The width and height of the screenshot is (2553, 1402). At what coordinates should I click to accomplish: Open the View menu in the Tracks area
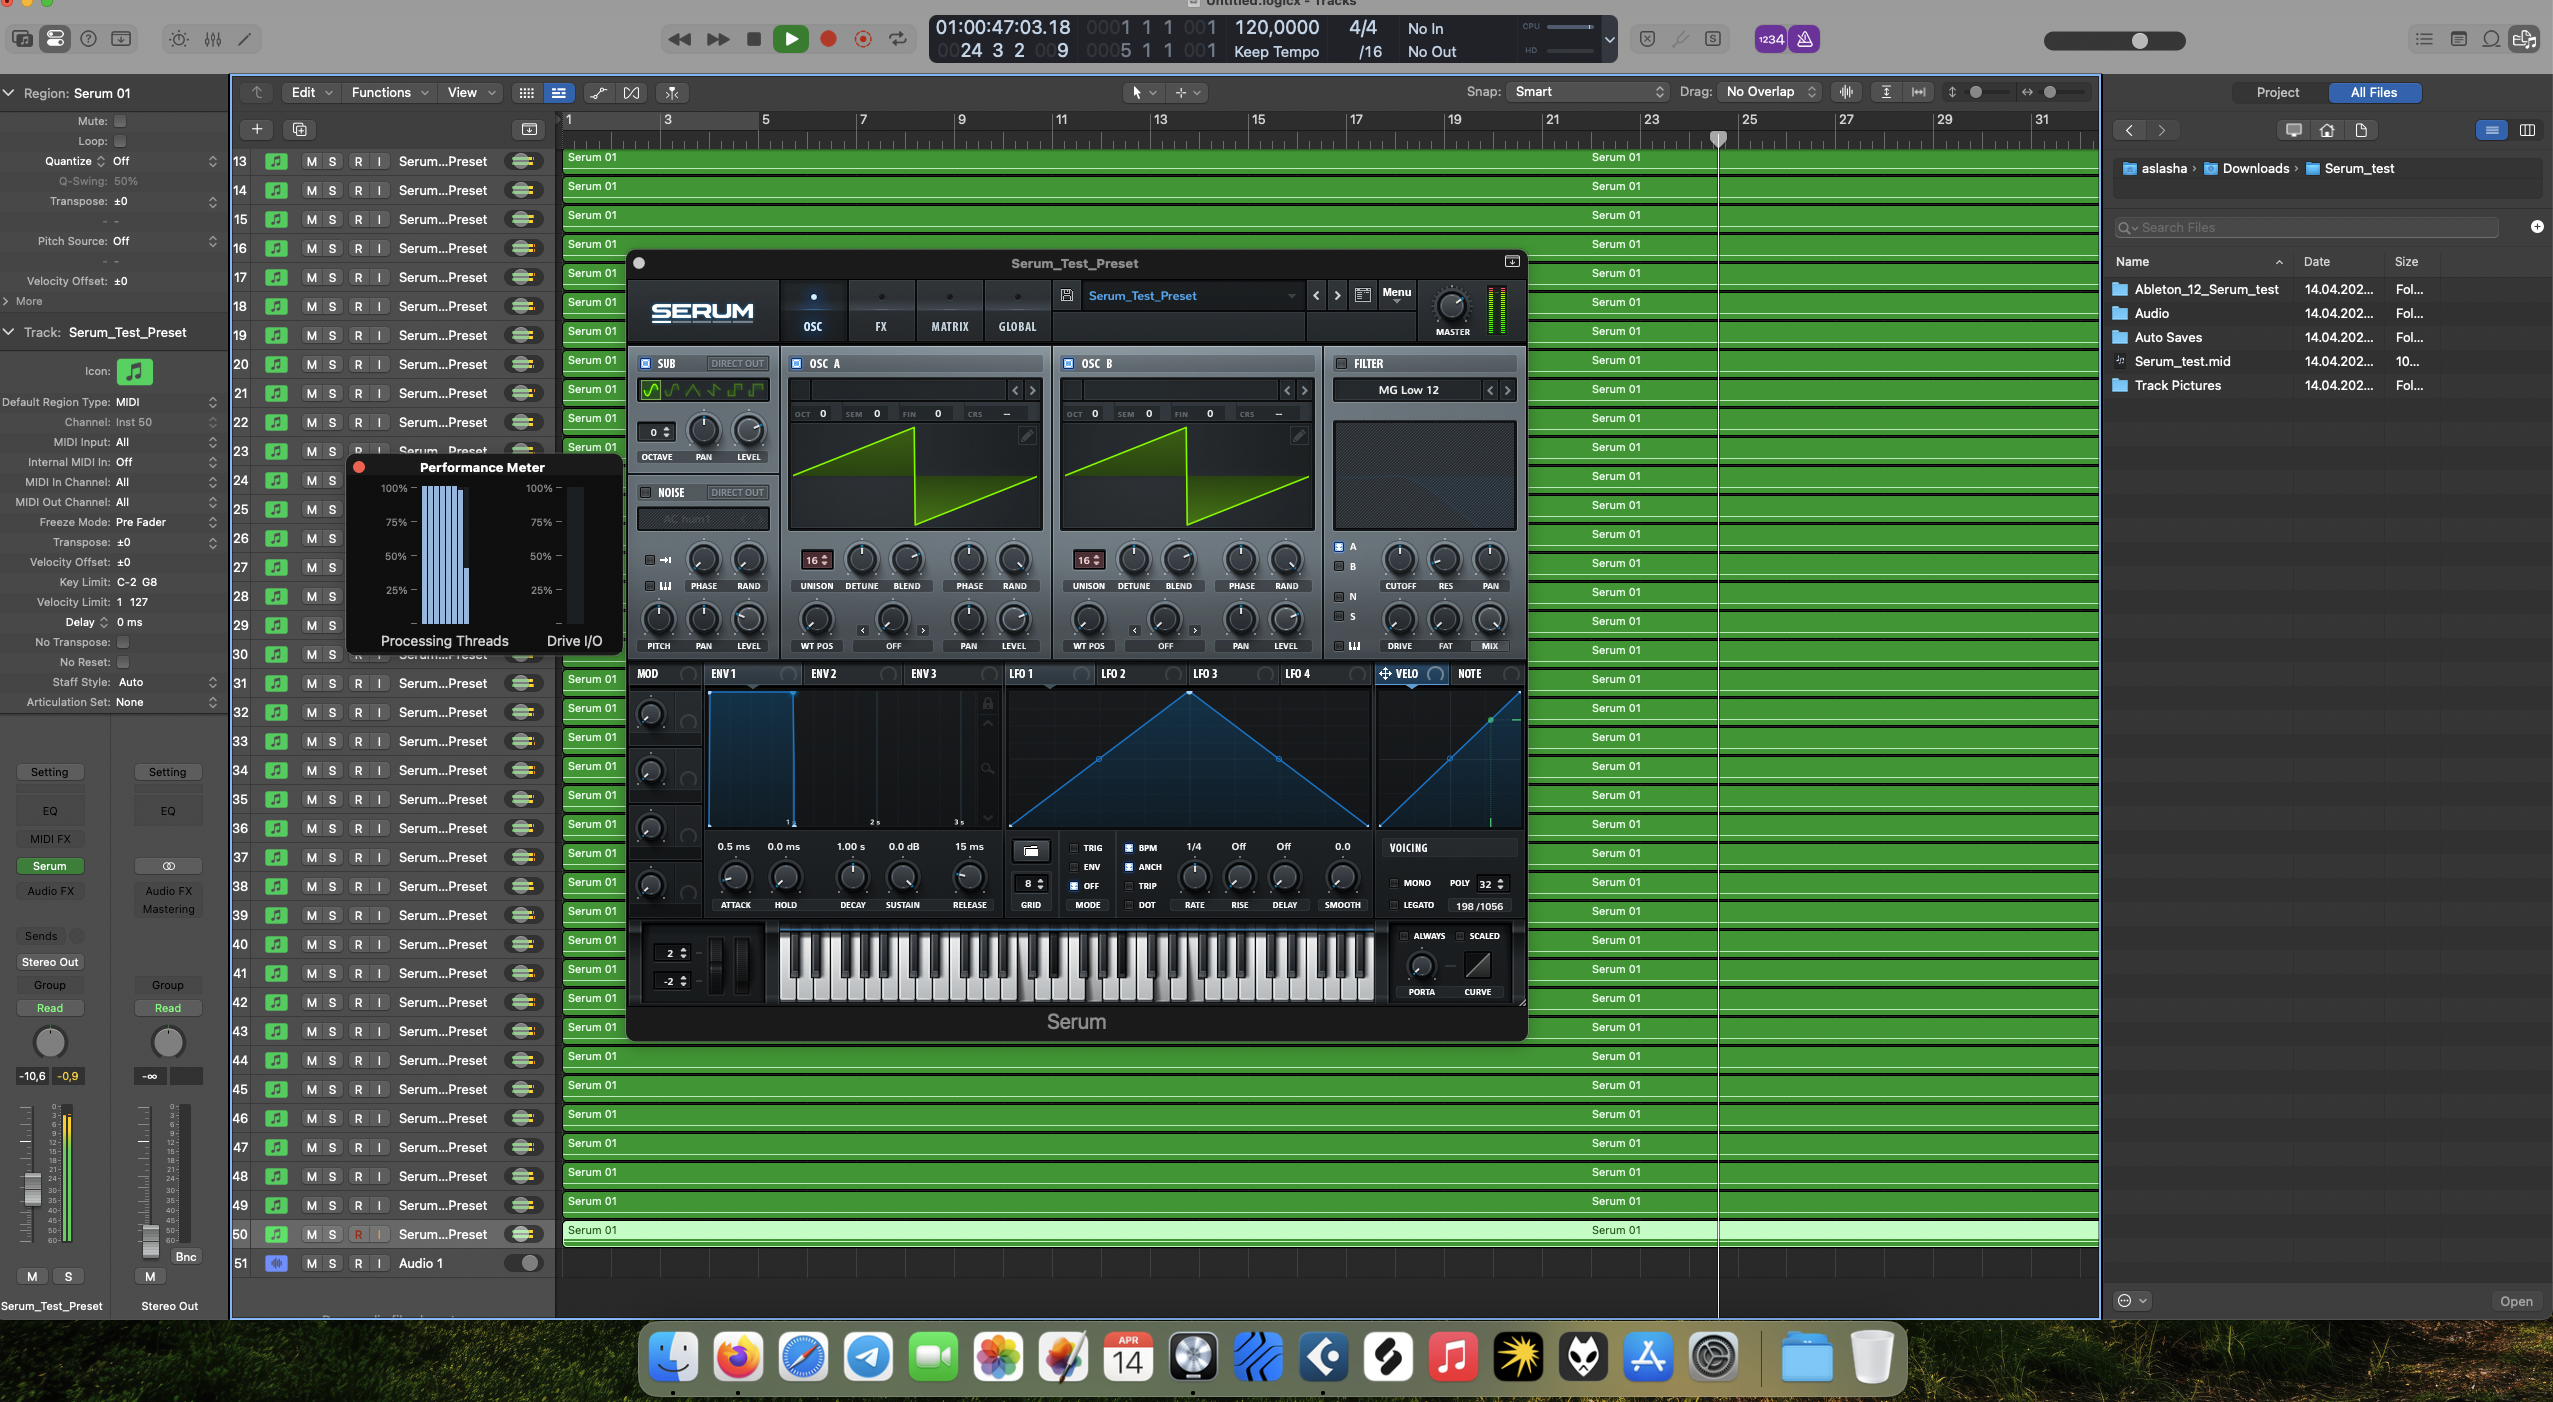coord(470,92)
